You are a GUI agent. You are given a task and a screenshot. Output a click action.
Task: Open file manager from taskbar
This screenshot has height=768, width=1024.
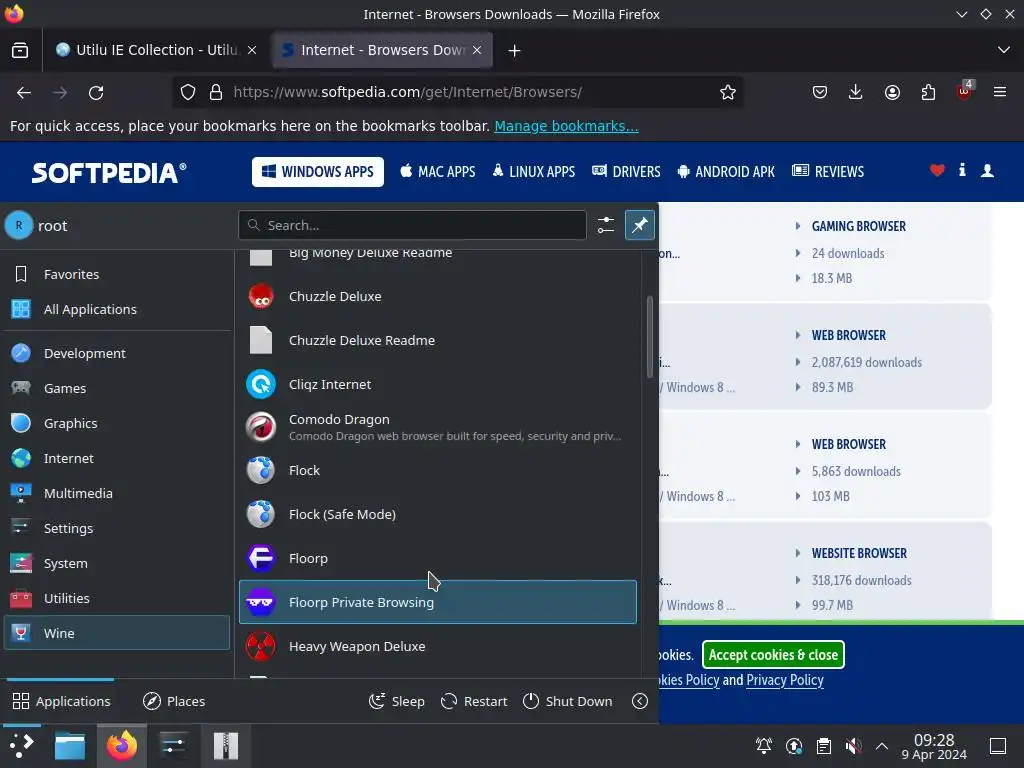coord(70,746)
